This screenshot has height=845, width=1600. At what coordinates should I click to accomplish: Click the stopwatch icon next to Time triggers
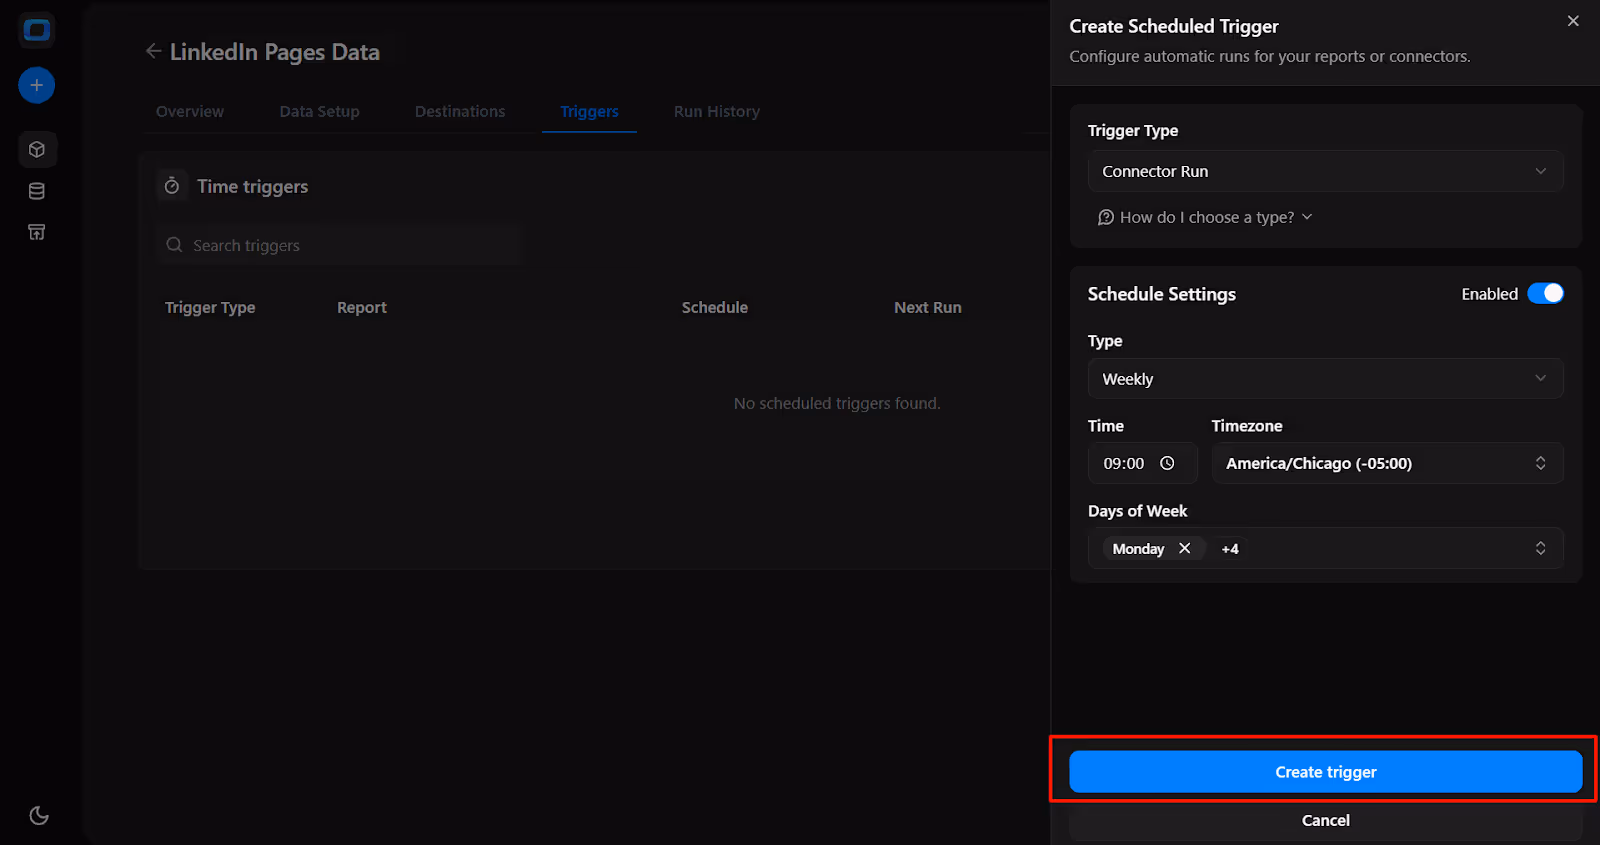(172, 186)
